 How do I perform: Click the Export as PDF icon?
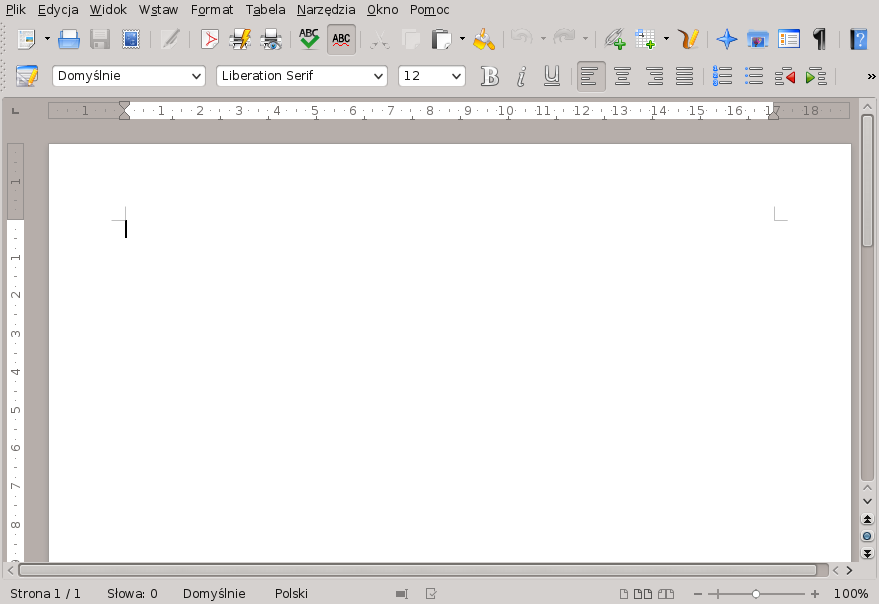(x=210, y=40)
